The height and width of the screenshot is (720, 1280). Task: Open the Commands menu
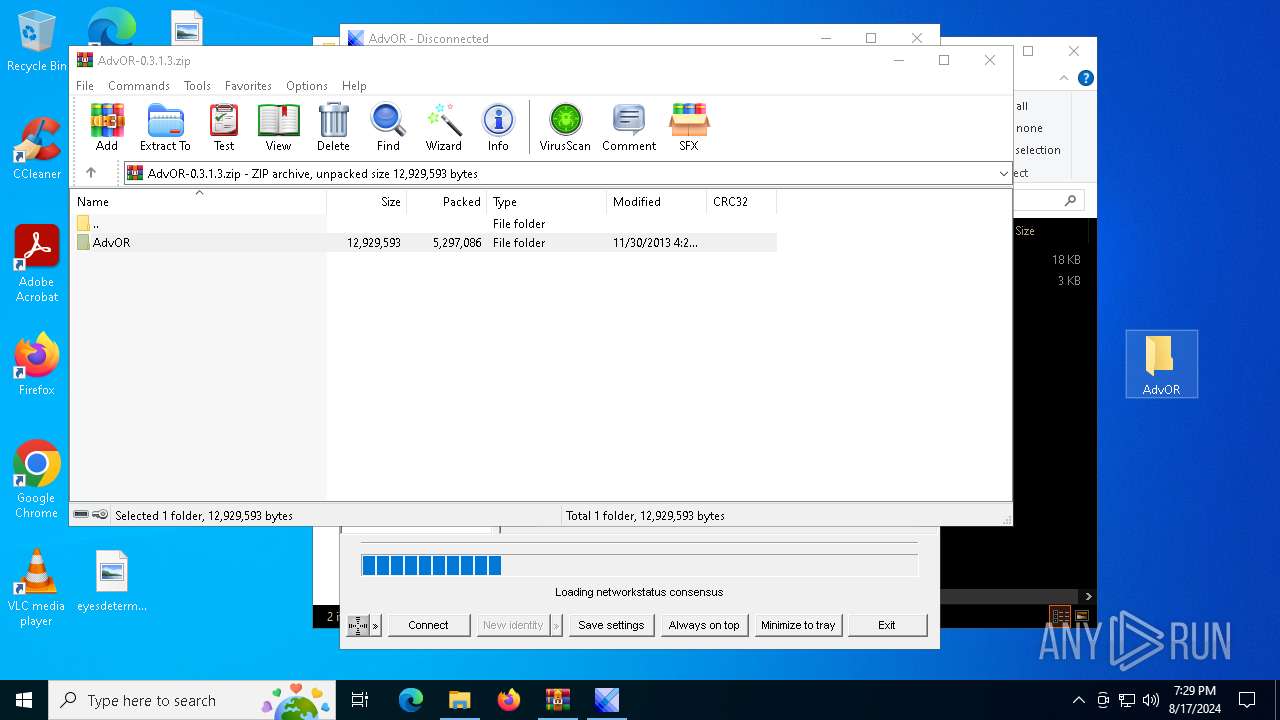[139, 86]
